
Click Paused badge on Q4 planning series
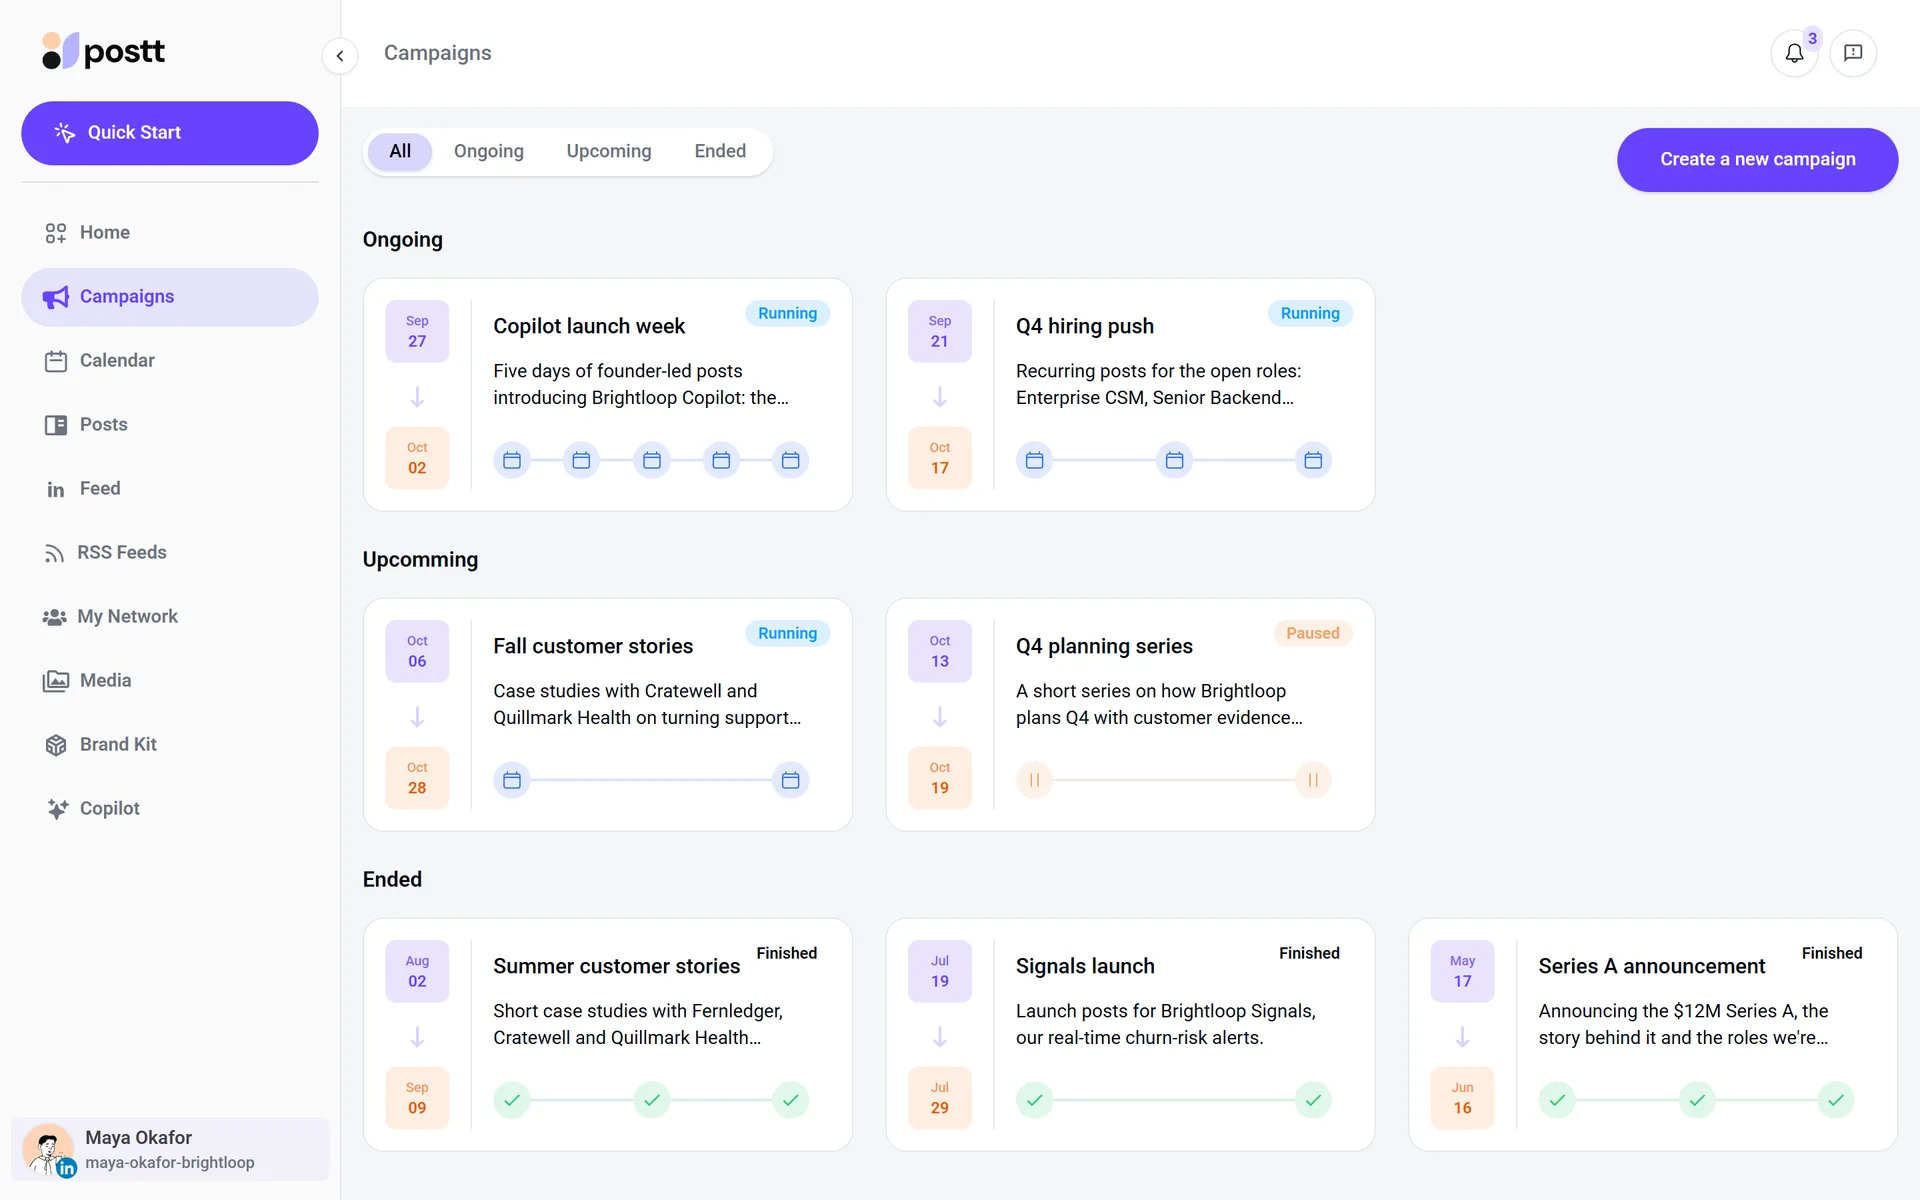point(1312,633)
